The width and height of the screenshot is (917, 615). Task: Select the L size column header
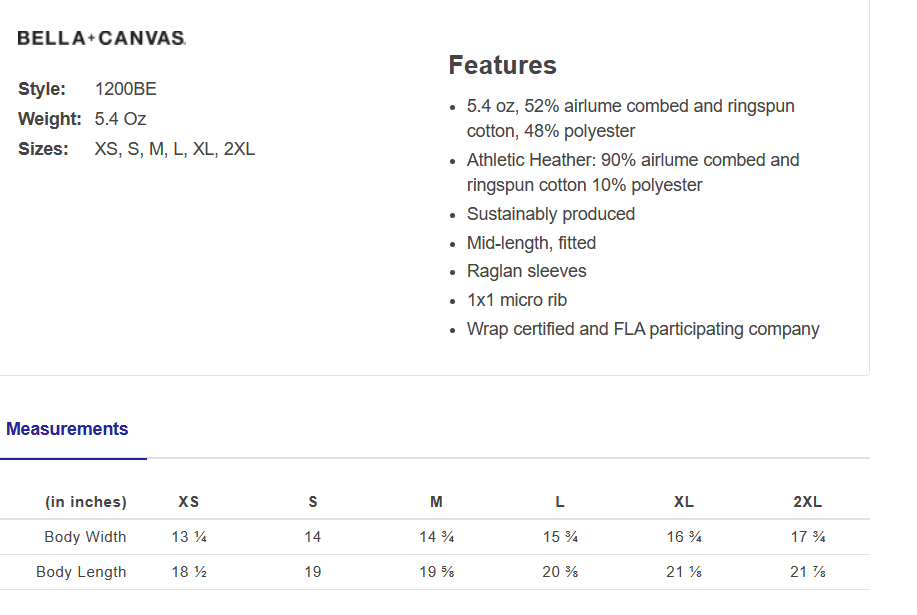[560, 502]
